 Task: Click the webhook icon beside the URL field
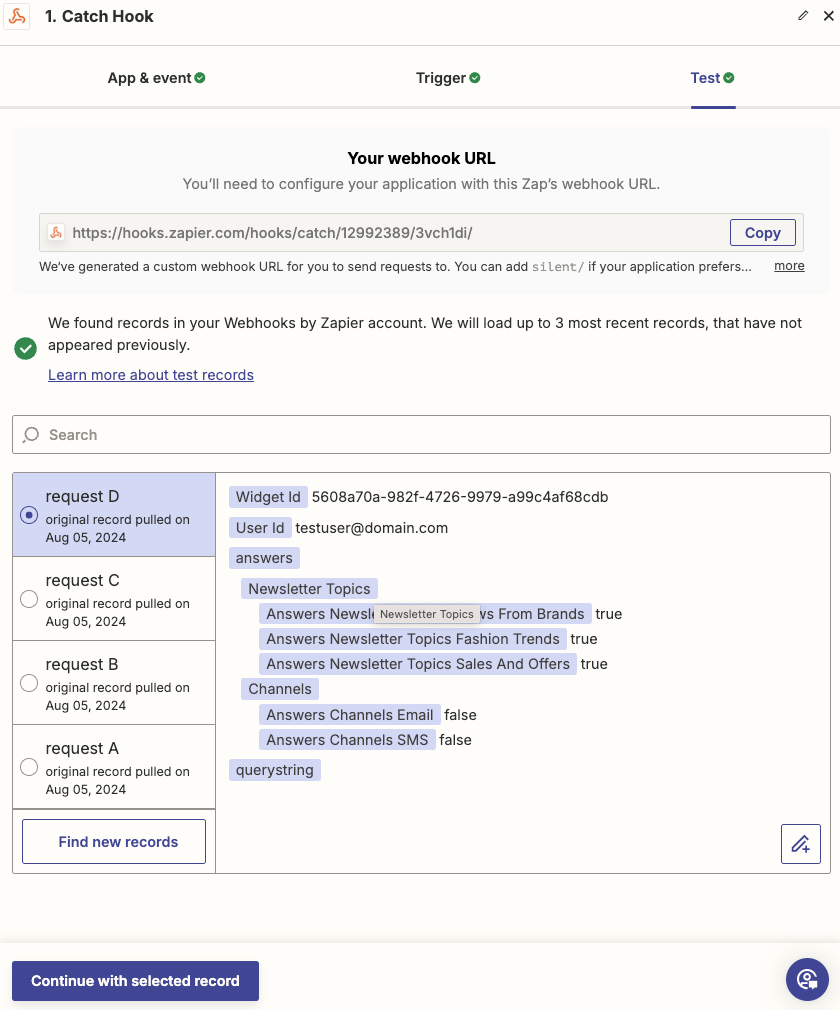click(x=55, y=232)
